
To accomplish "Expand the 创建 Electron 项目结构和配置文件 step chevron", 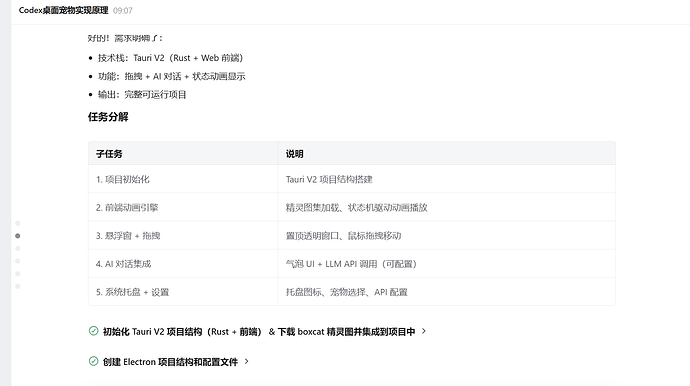I will tap(246, 361).
